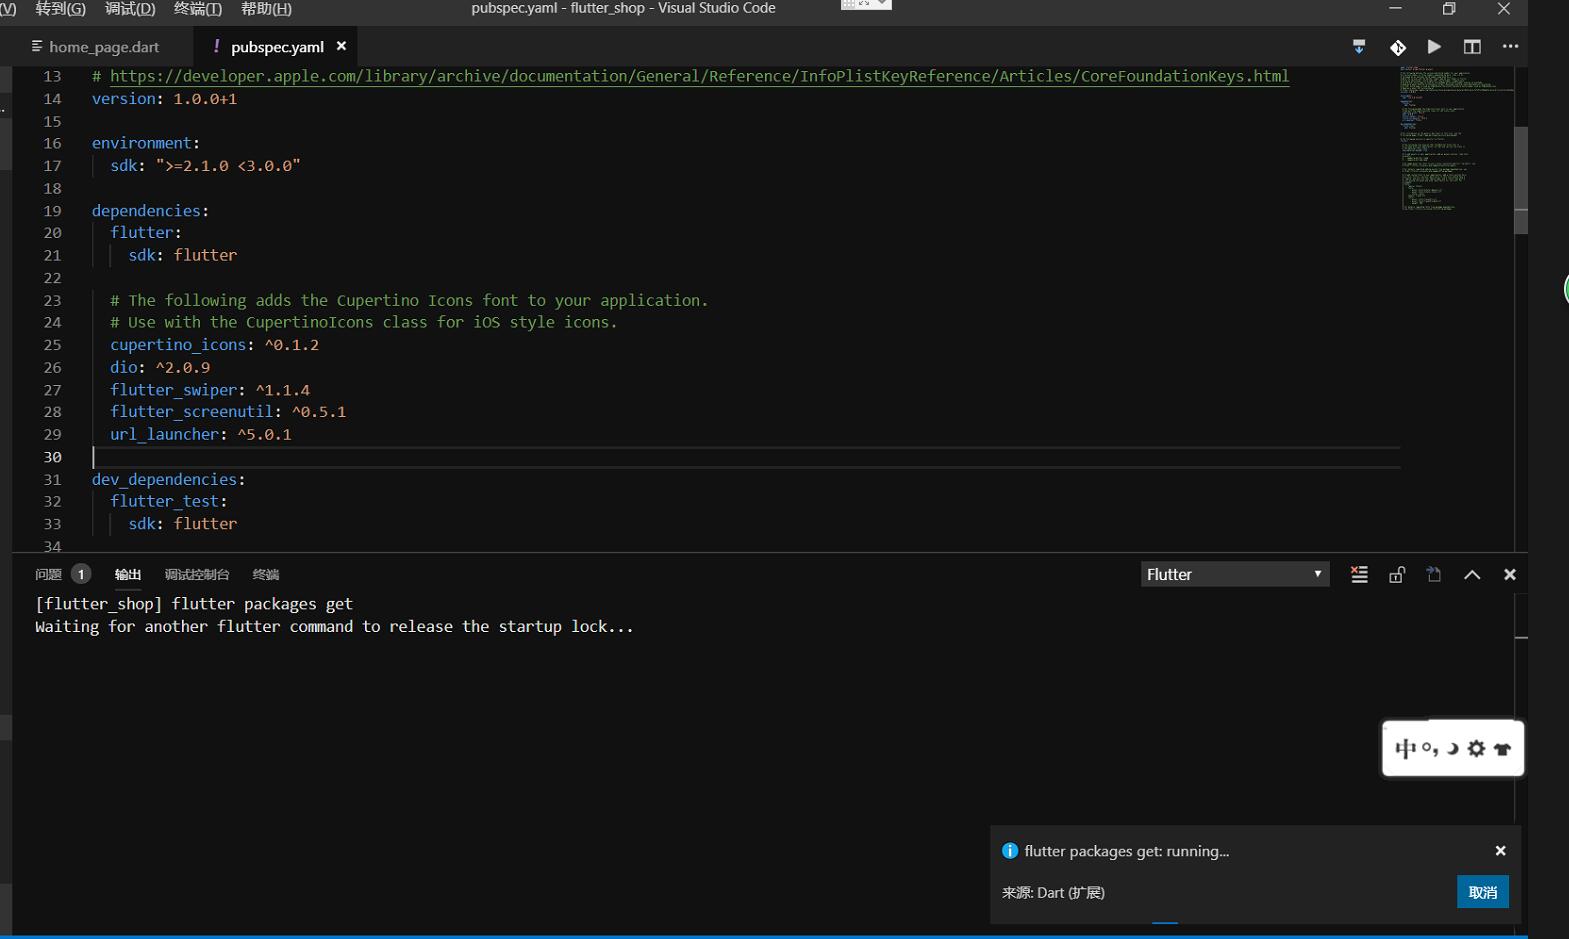1569x939 pixels.
Task: Click the Cupertino Icons comment on line 23
Action: [409, 300]
